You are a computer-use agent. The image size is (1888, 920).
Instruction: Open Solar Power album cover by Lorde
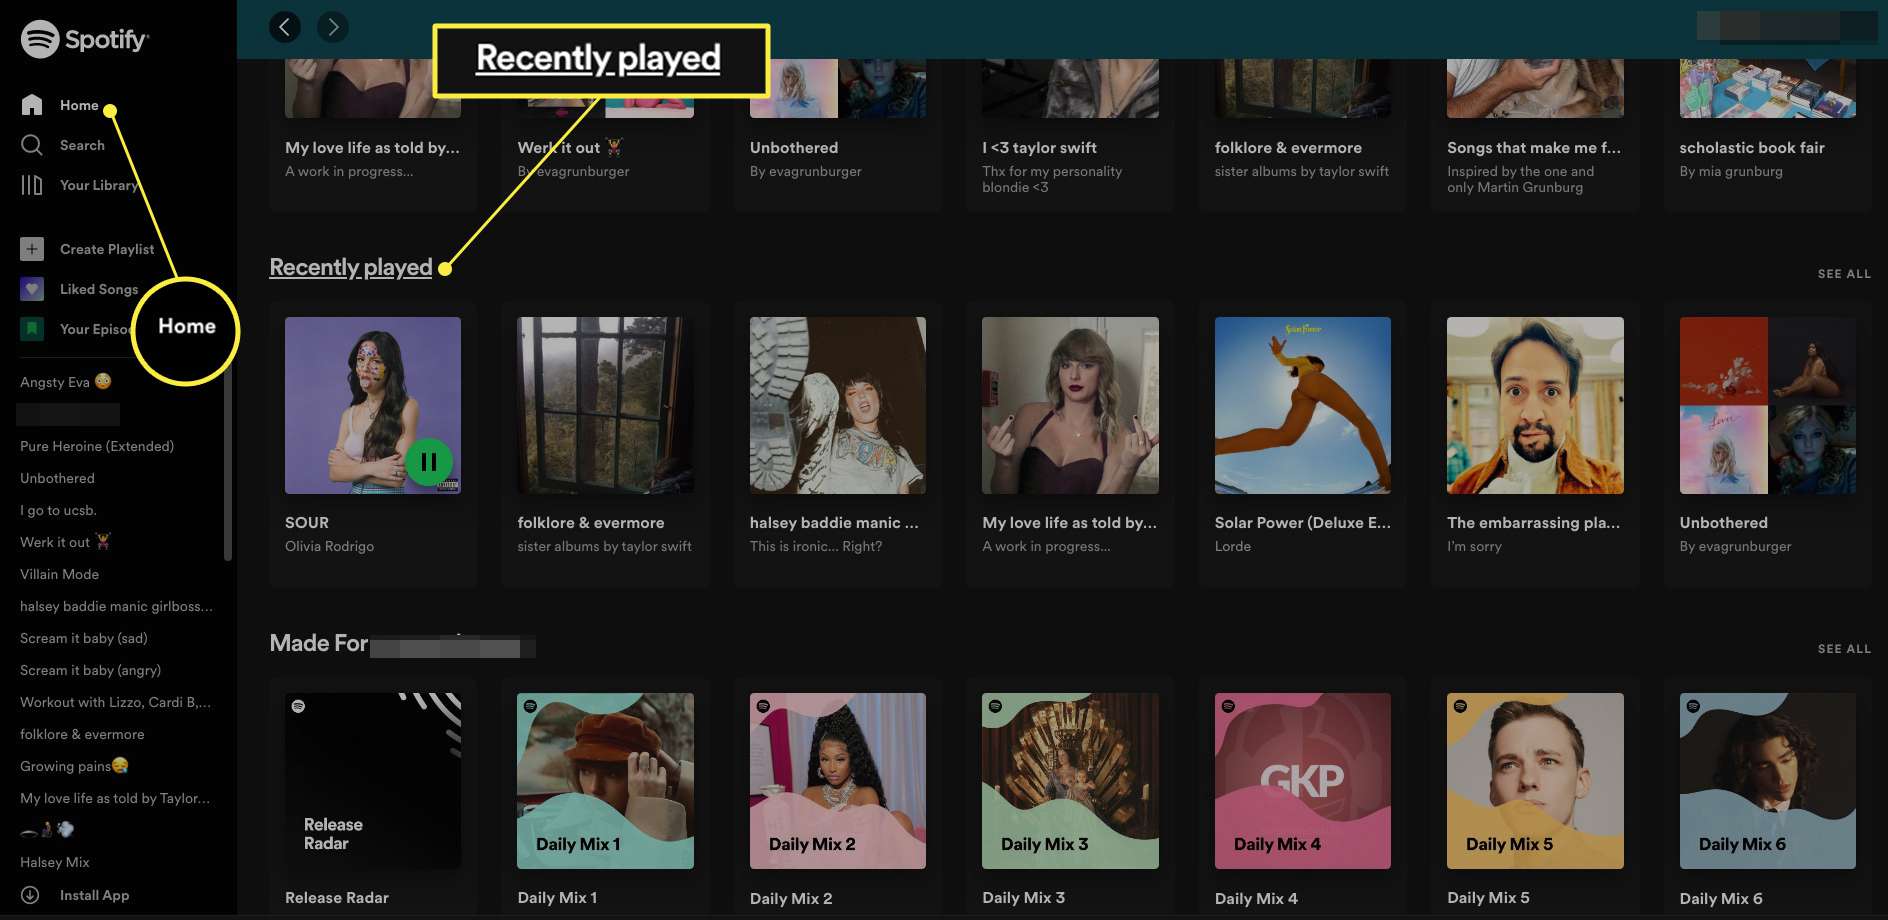pos(1302,405)
